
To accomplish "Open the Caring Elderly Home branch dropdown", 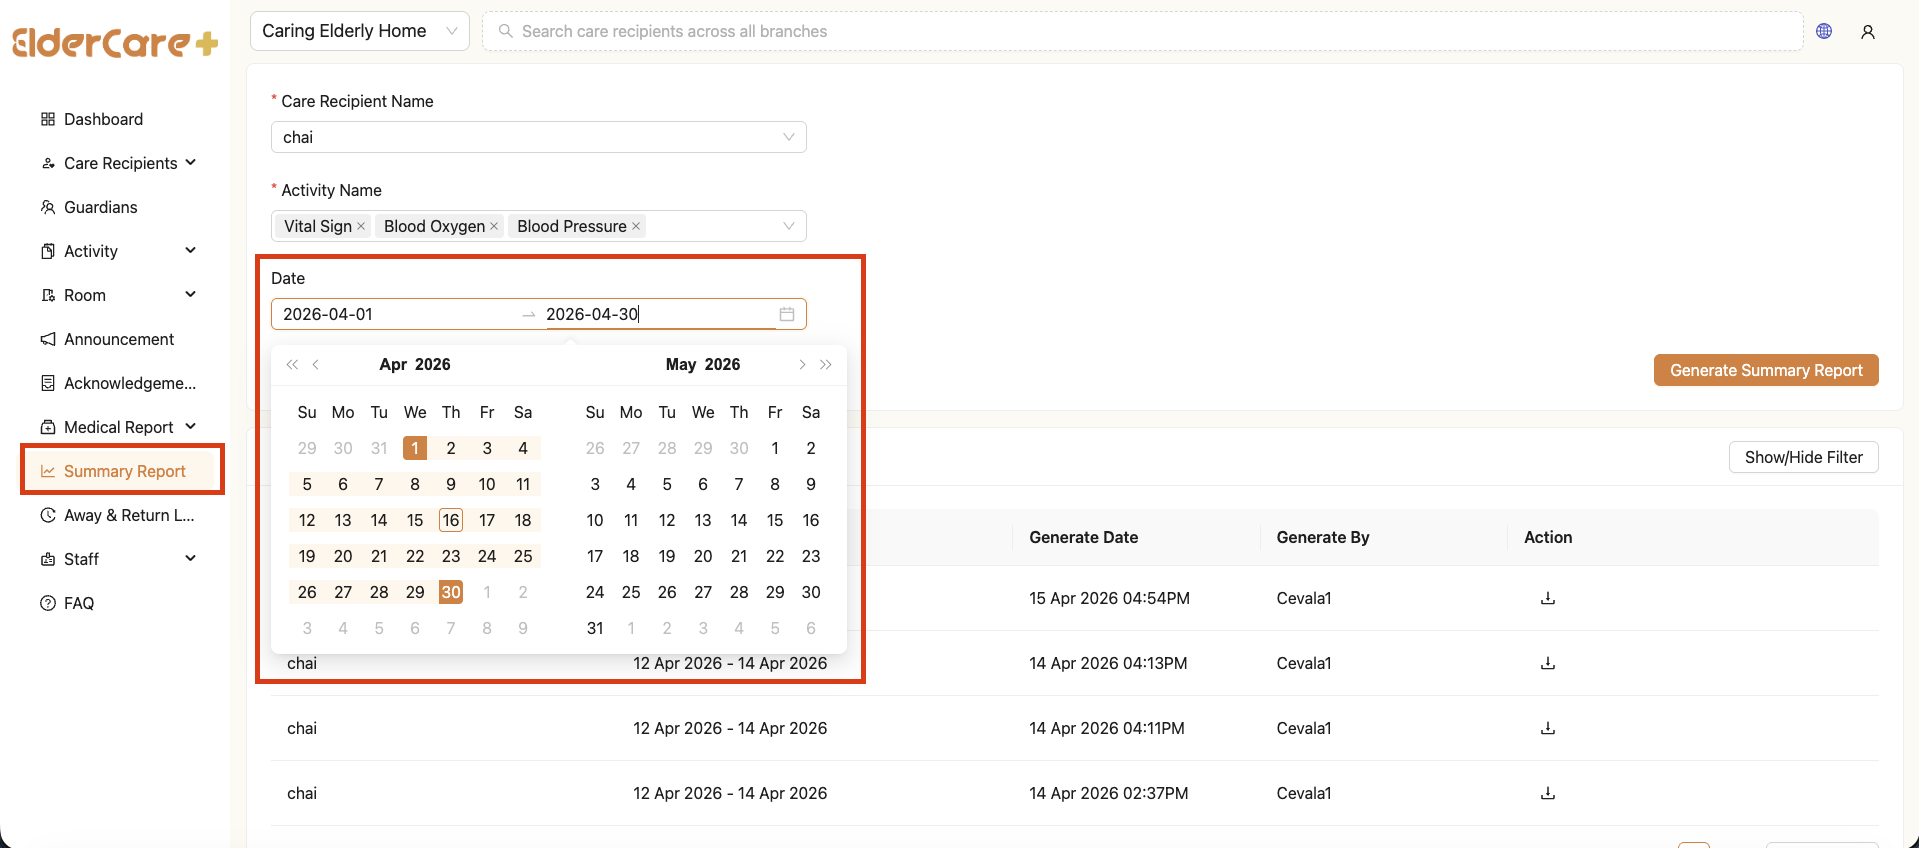I will click(x=359, y=31).
